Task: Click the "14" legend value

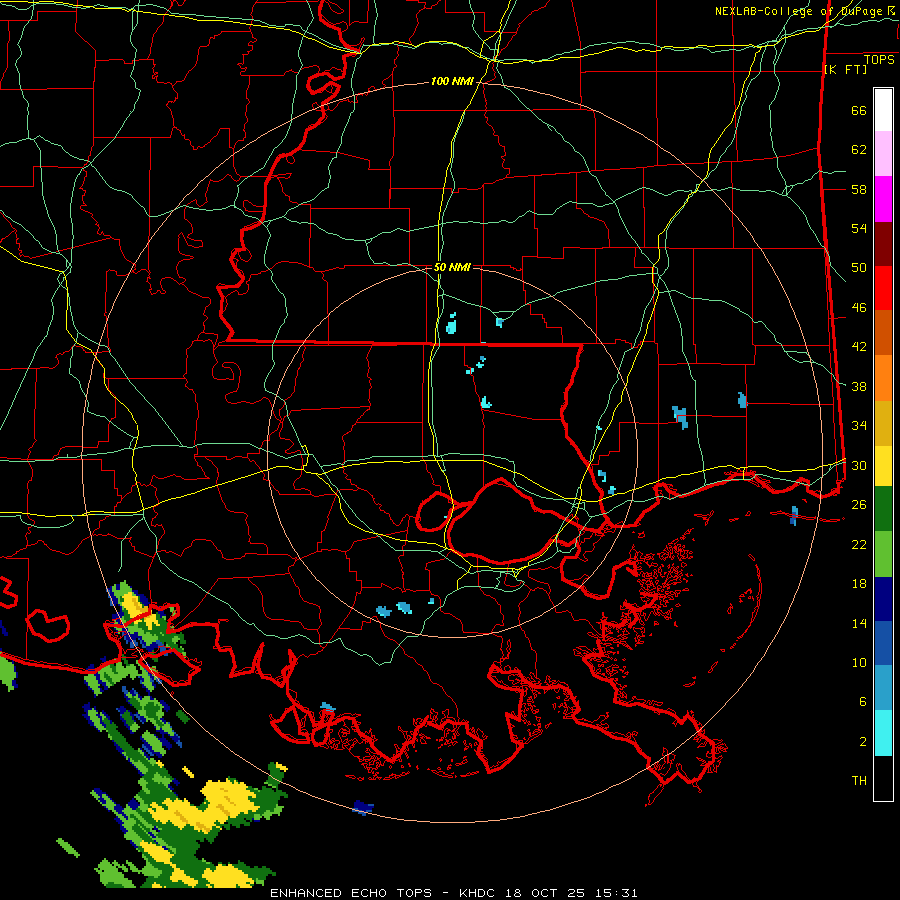Action: tap(859, 623)
